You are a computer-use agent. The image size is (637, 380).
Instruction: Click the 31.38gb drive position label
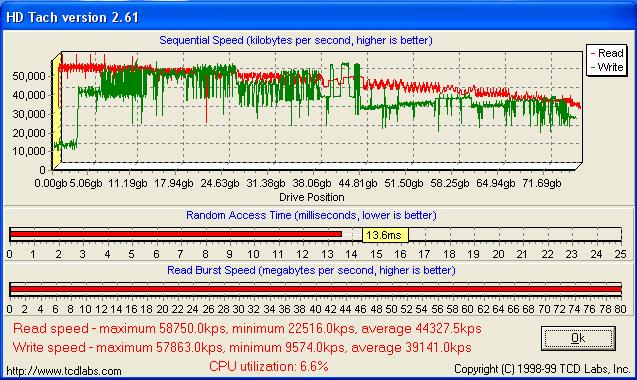pos(266,183)
